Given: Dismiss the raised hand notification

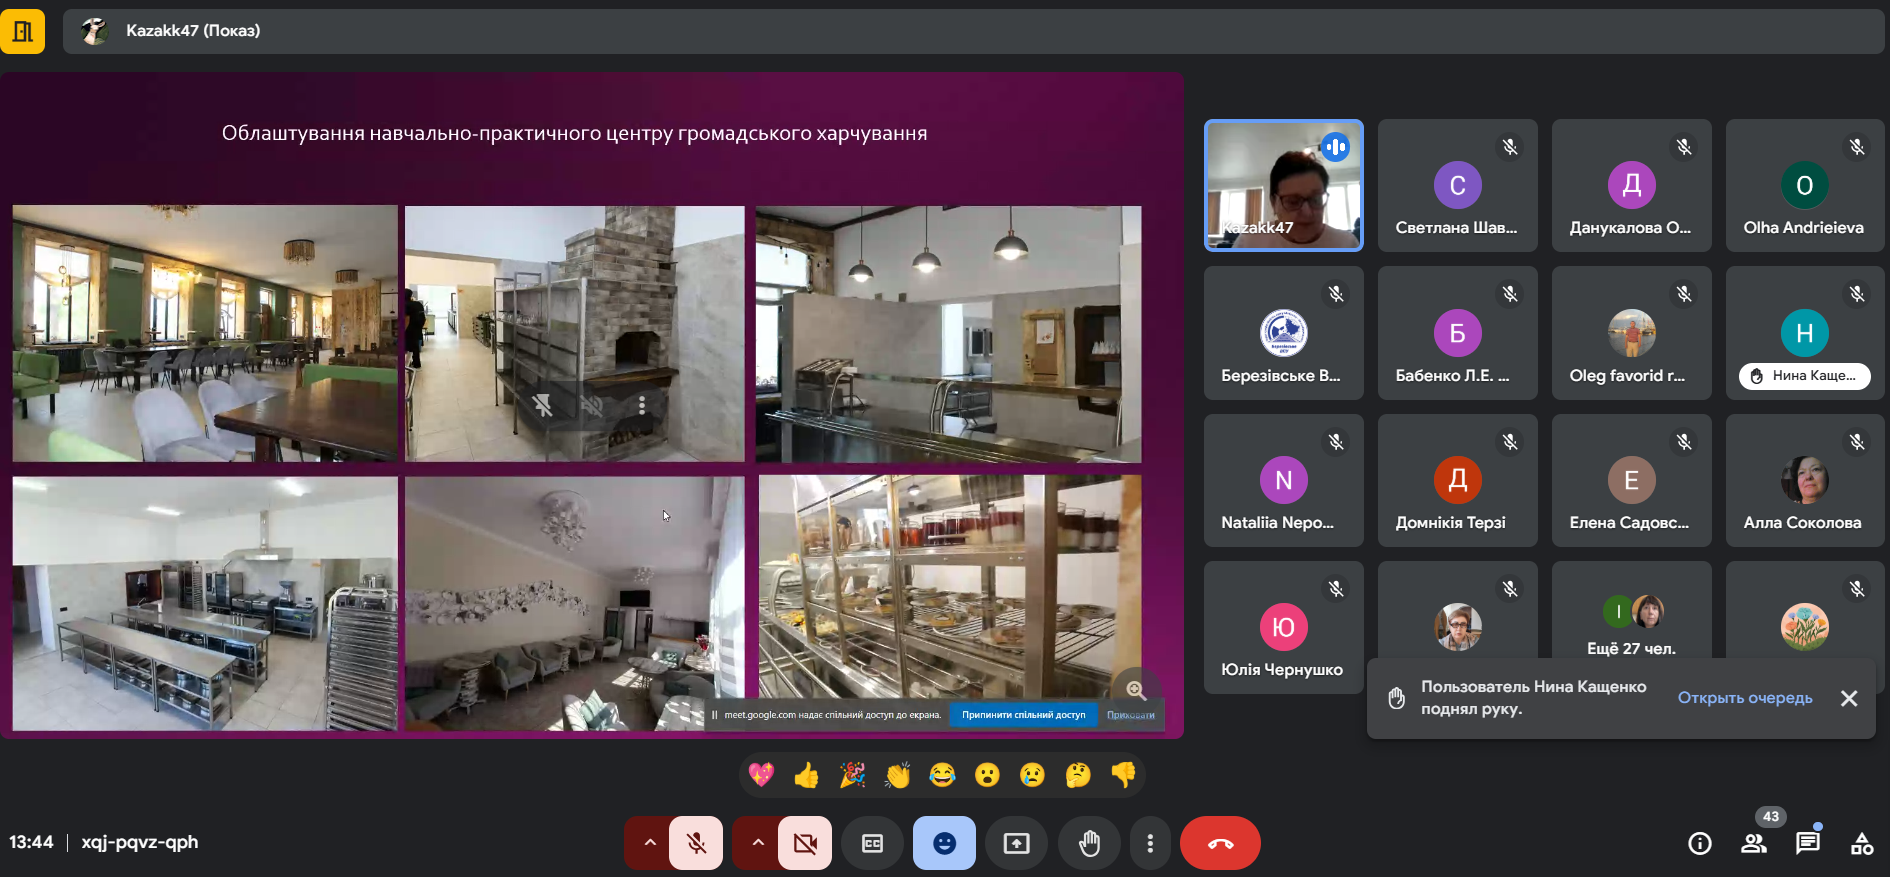Looking at the screenshot, I should tap(1849, 698).
